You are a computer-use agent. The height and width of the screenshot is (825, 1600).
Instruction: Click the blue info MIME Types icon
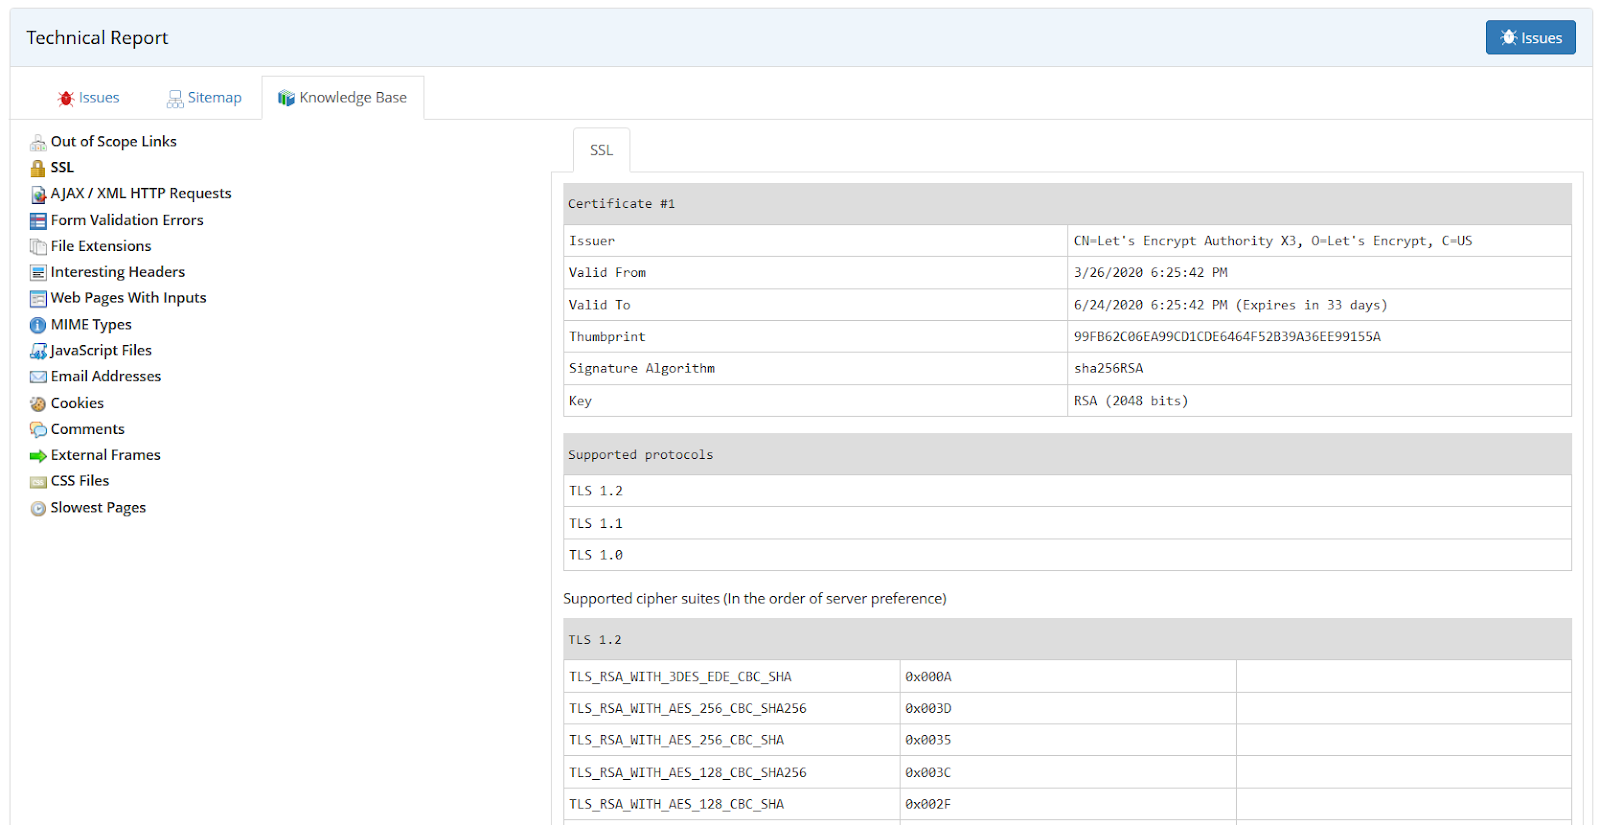[38, 325]
